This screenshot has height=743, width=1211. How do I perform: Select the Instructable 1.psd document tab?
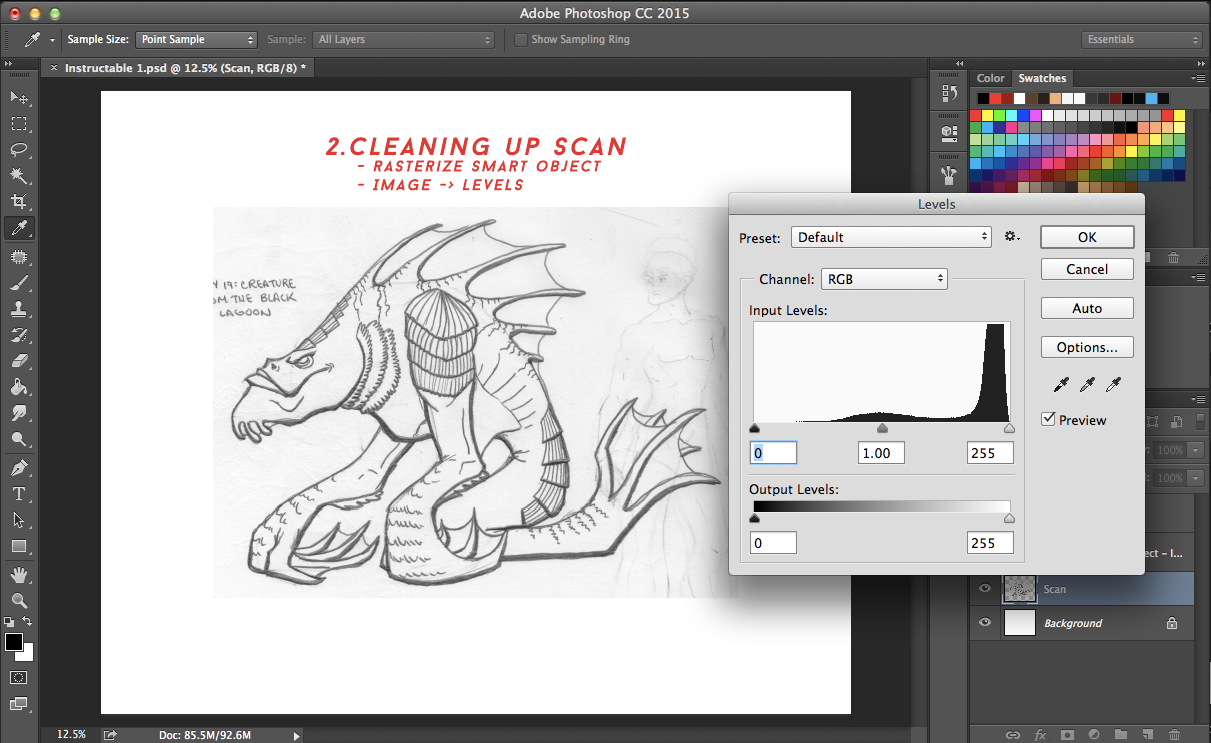185,68
